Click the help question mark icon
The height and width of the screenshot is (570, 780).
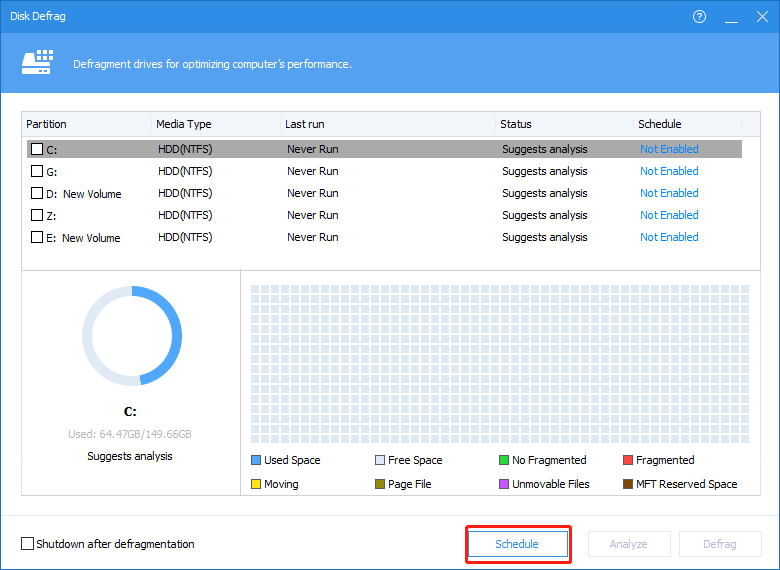[699, 17]
